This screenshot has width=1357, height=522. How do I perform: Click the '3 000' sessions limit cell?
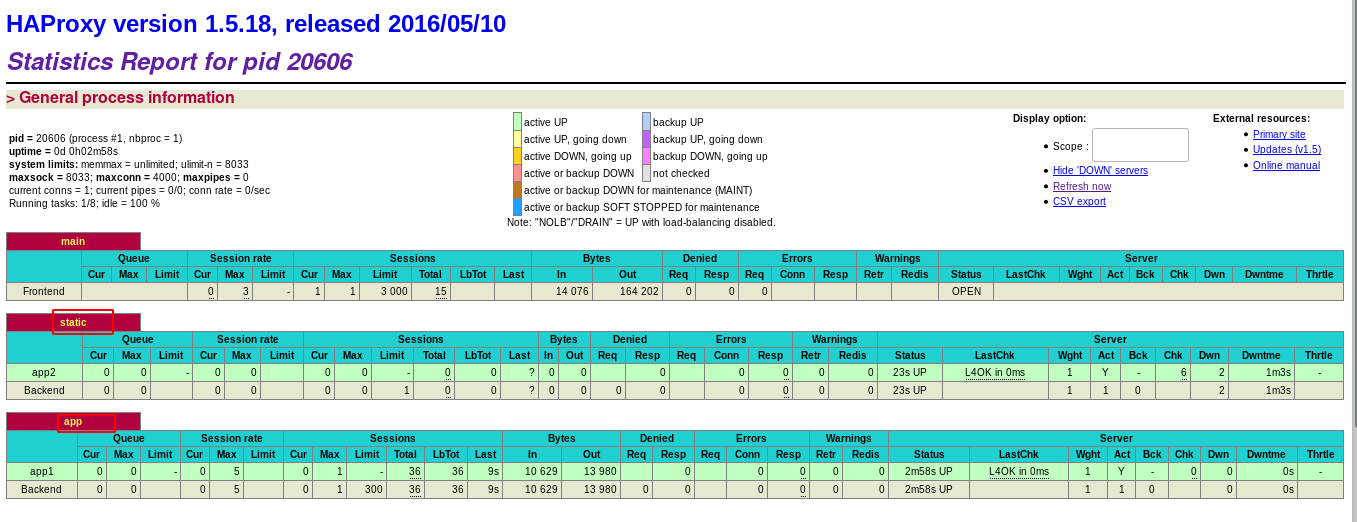(x=384, y=291)
